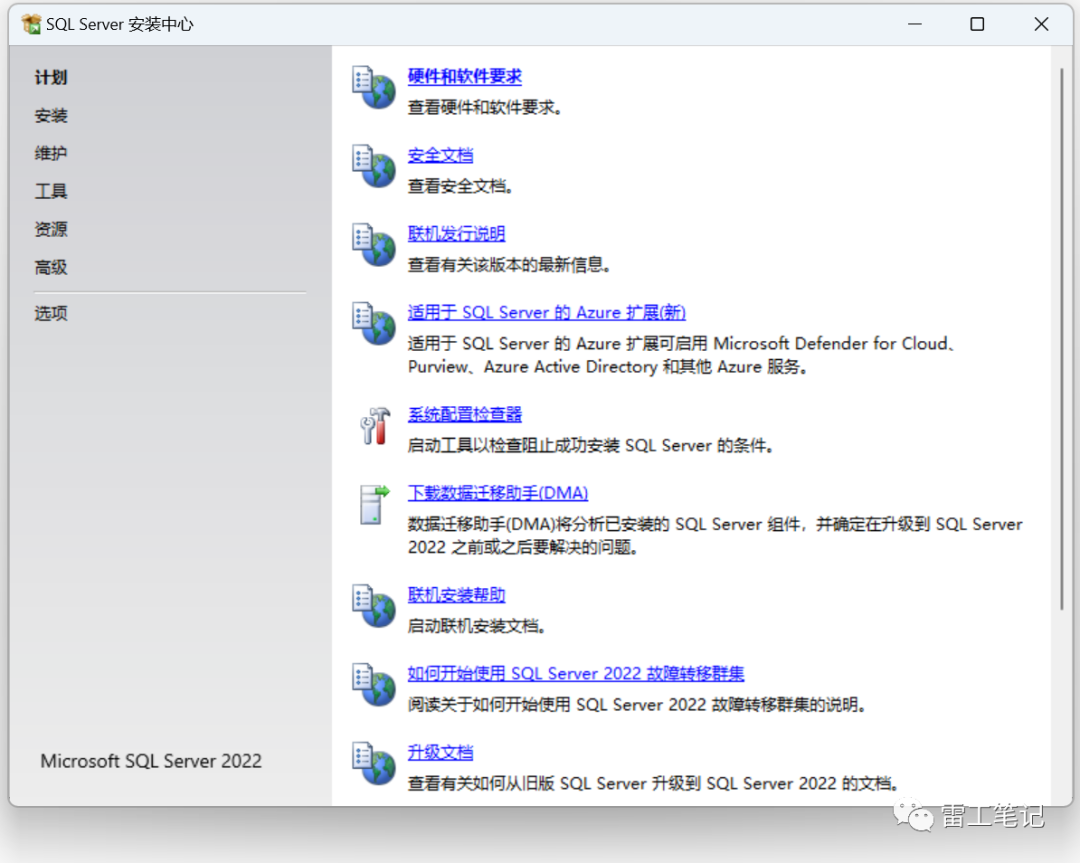Screen dimensions: 1080x863
Task: Open 如何开始使用 SQL Server 2022 故障转移群集 link
Action: coord(575,673)
